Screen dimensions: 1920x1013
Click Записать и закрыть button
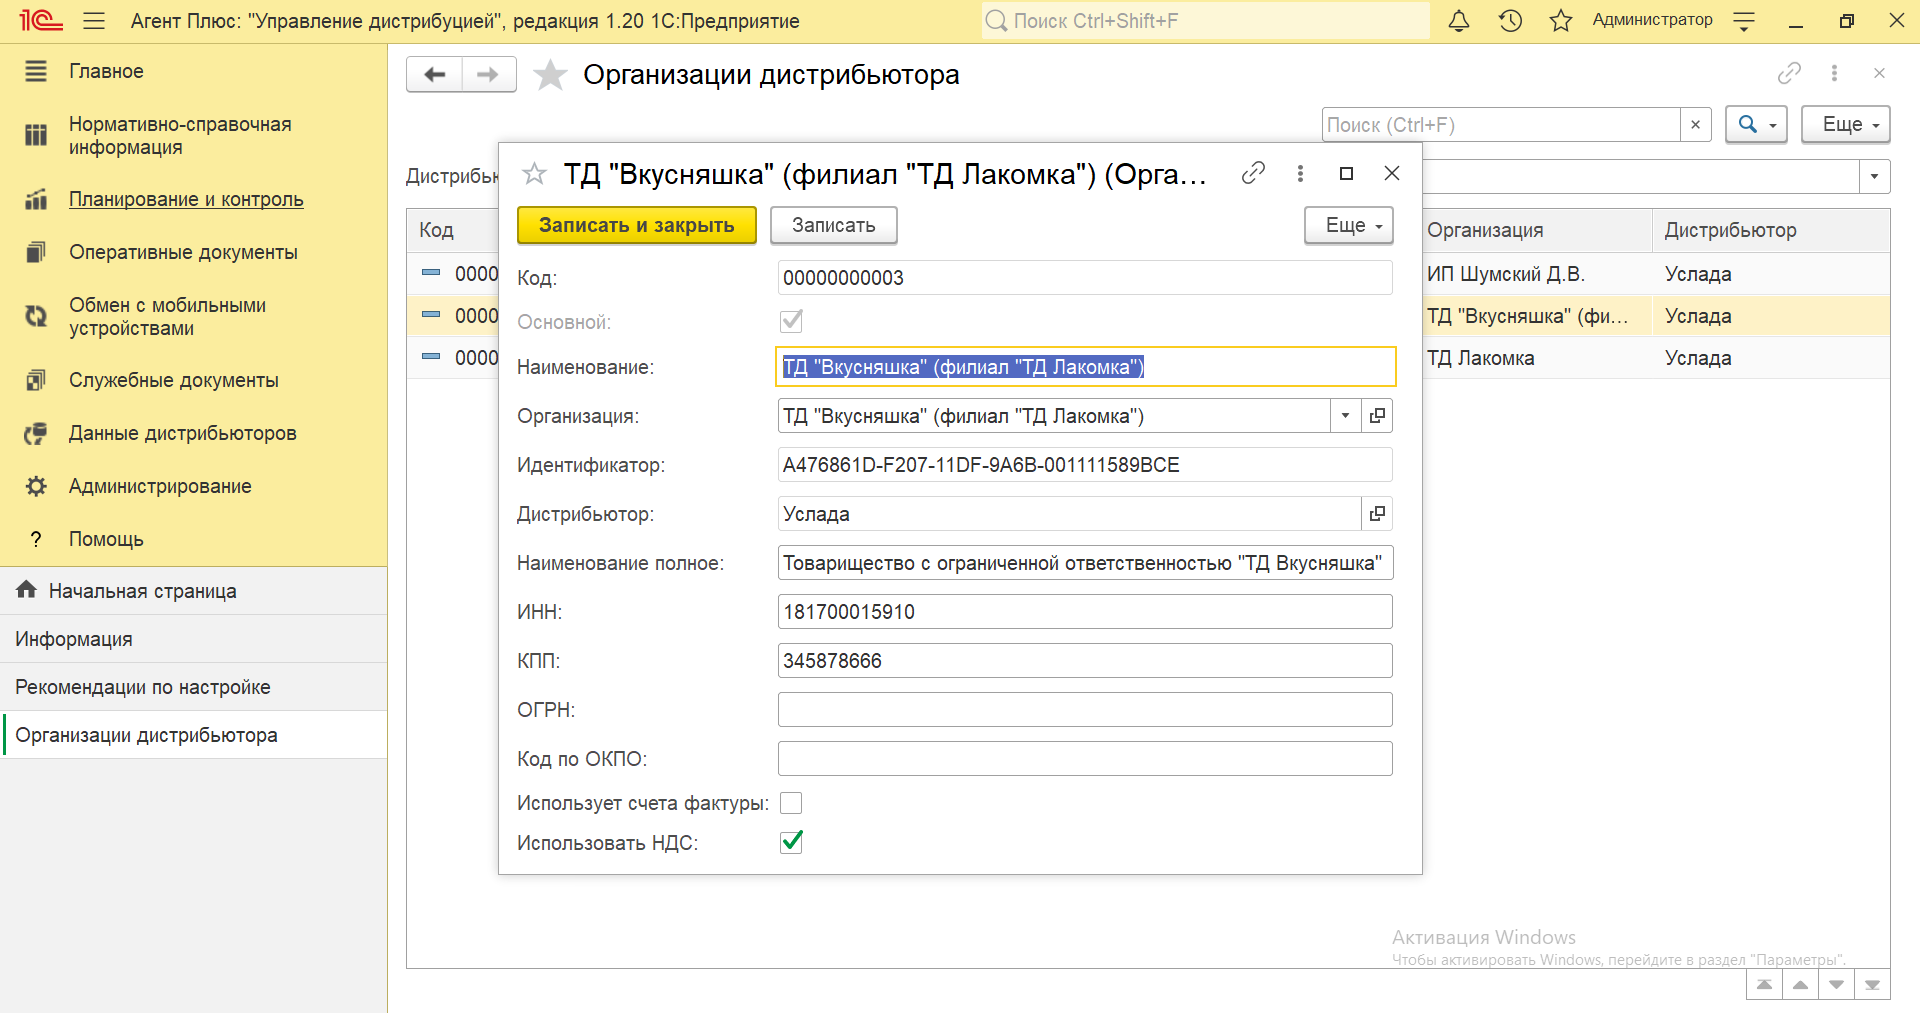click(x=637, y=225)
